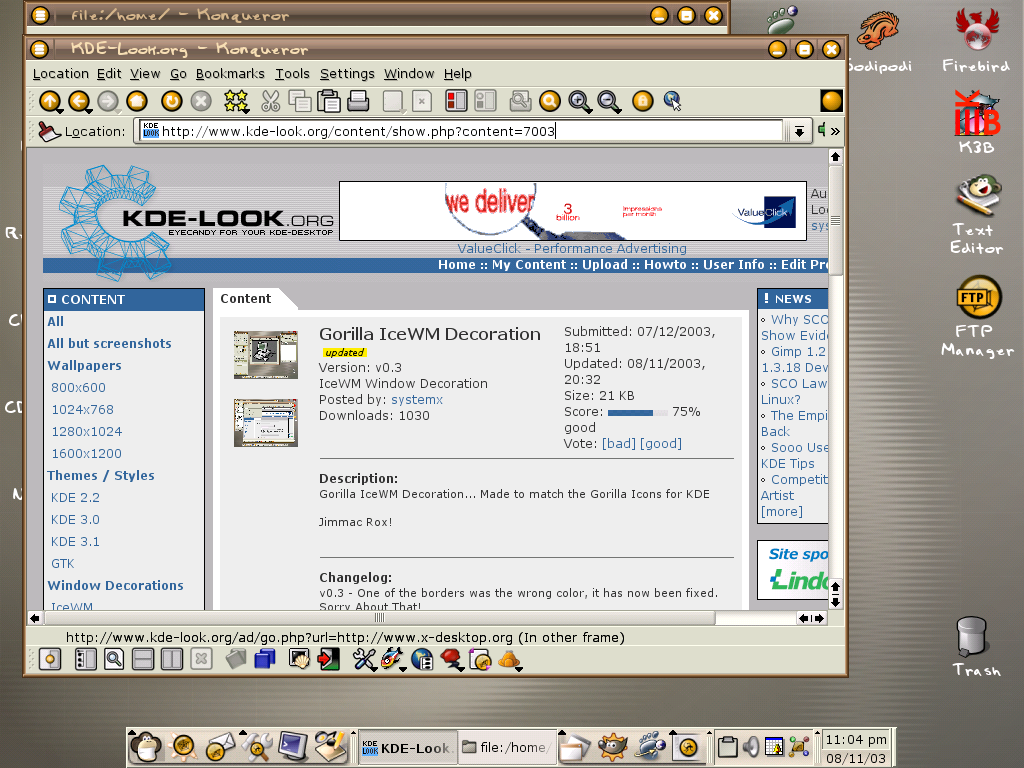Open the Tools menu
The width and height of the screenshot is (1024, 768).
pos(292,74)
